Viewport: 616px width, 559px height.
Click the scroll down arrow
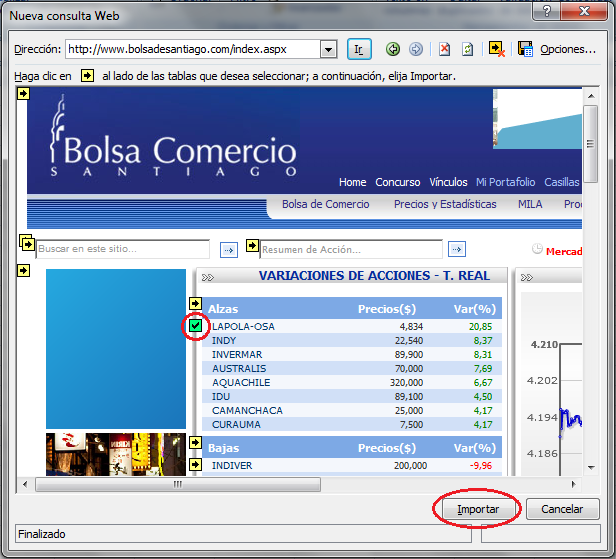click(591, 467)
